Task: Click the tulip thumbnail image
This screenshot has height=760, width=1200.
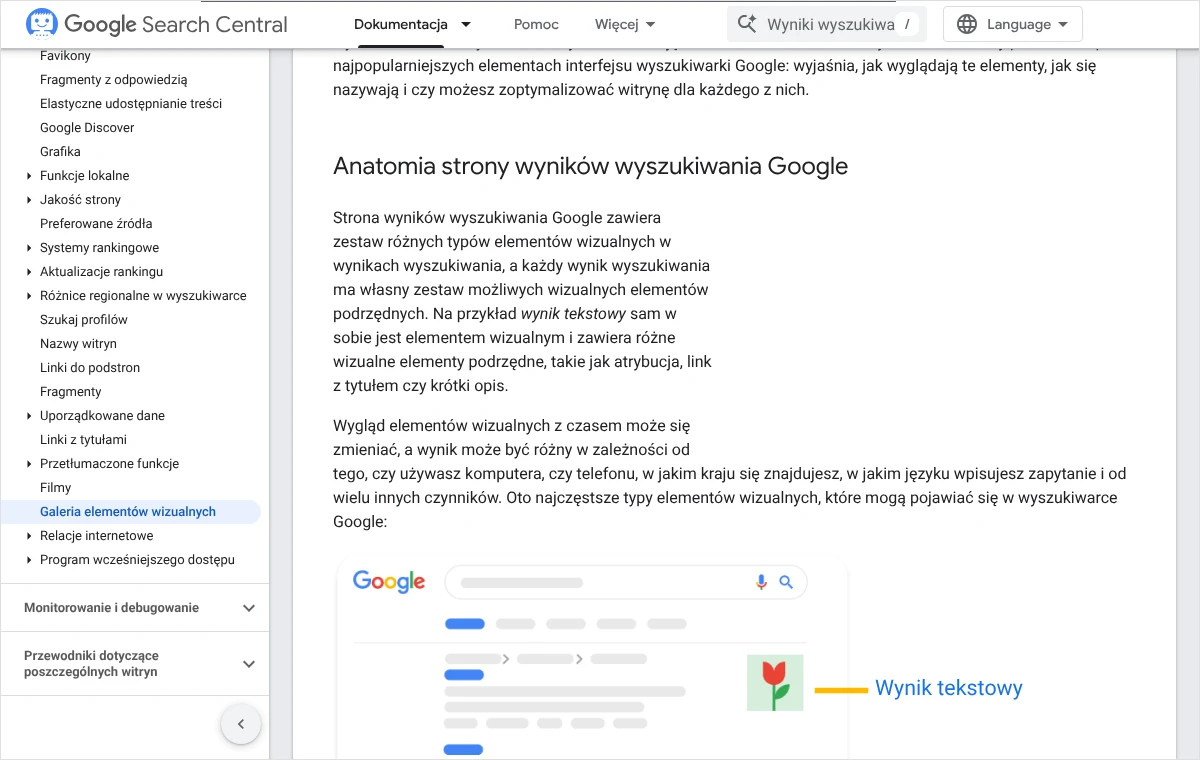Action: (775, 683)
